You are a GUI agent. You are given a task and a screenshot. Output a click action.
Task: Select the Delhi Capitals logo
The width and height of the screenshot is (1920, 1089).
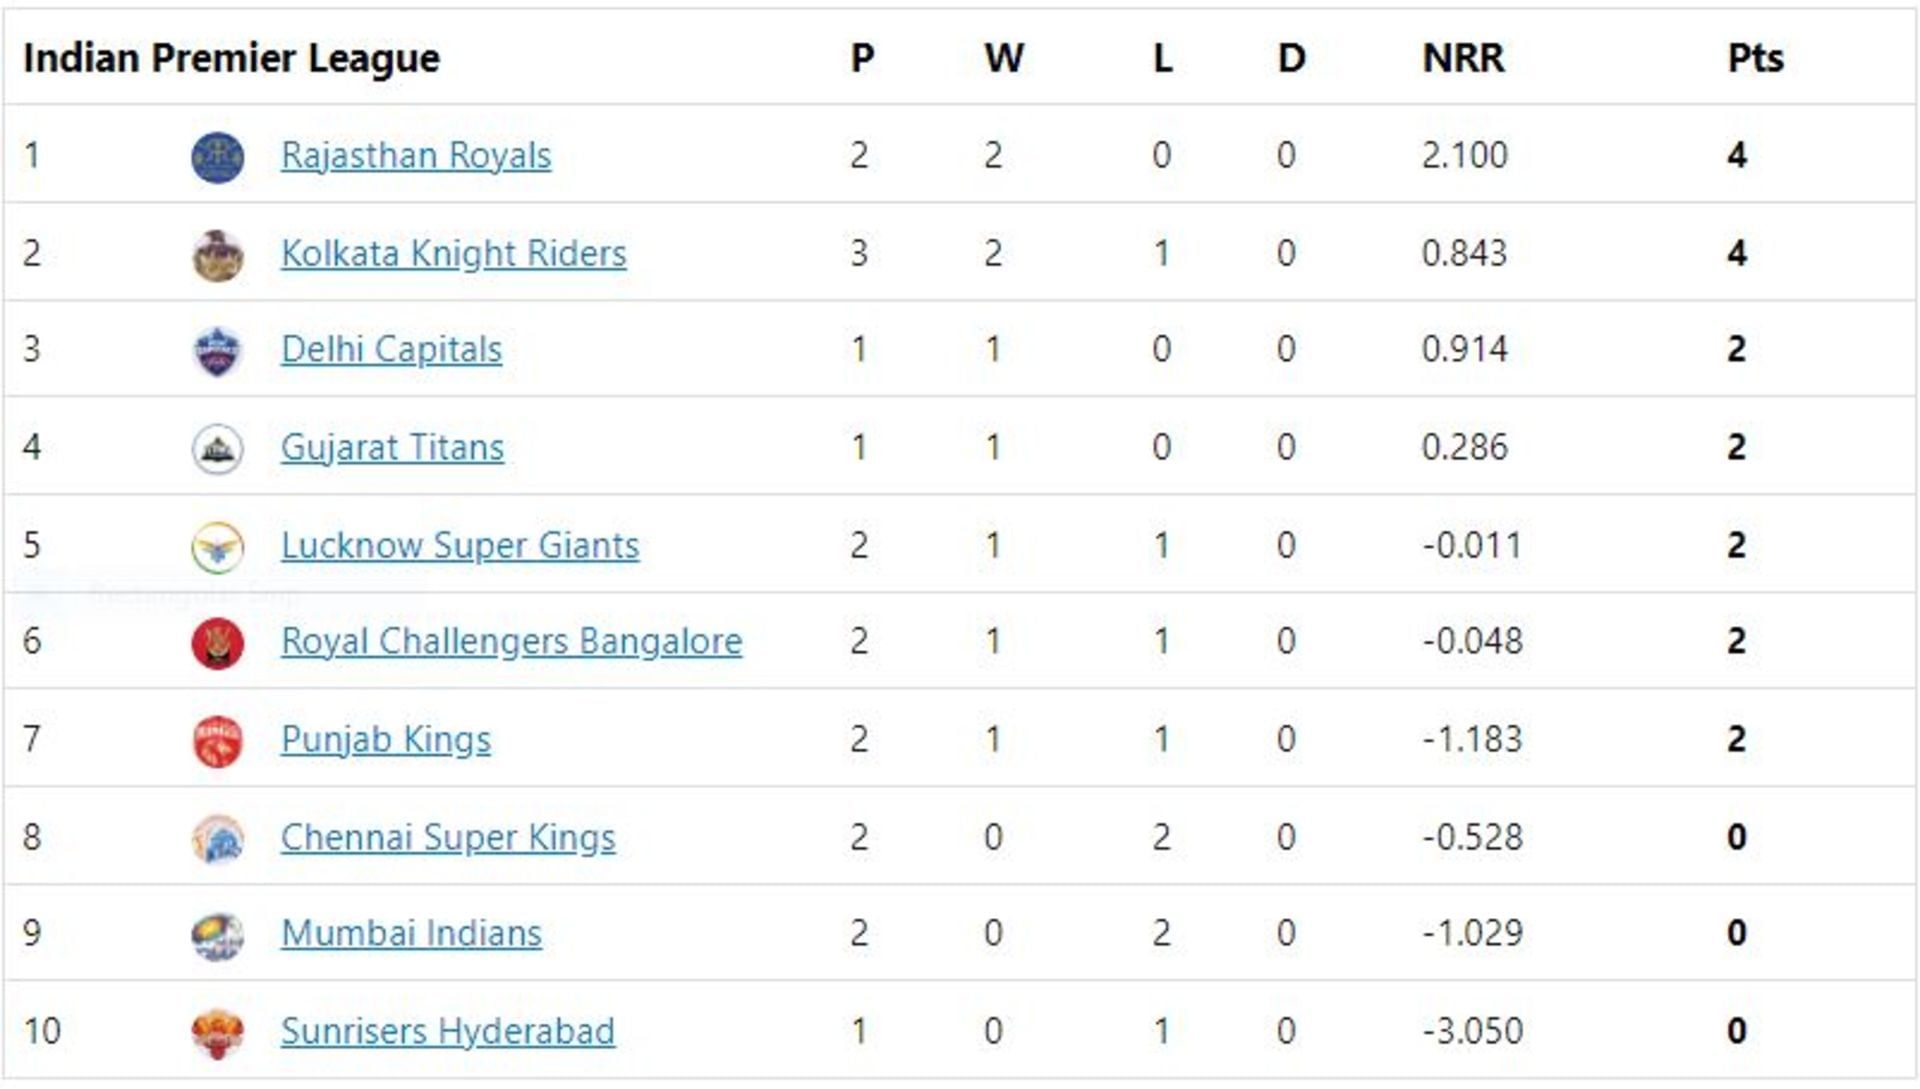220,349
